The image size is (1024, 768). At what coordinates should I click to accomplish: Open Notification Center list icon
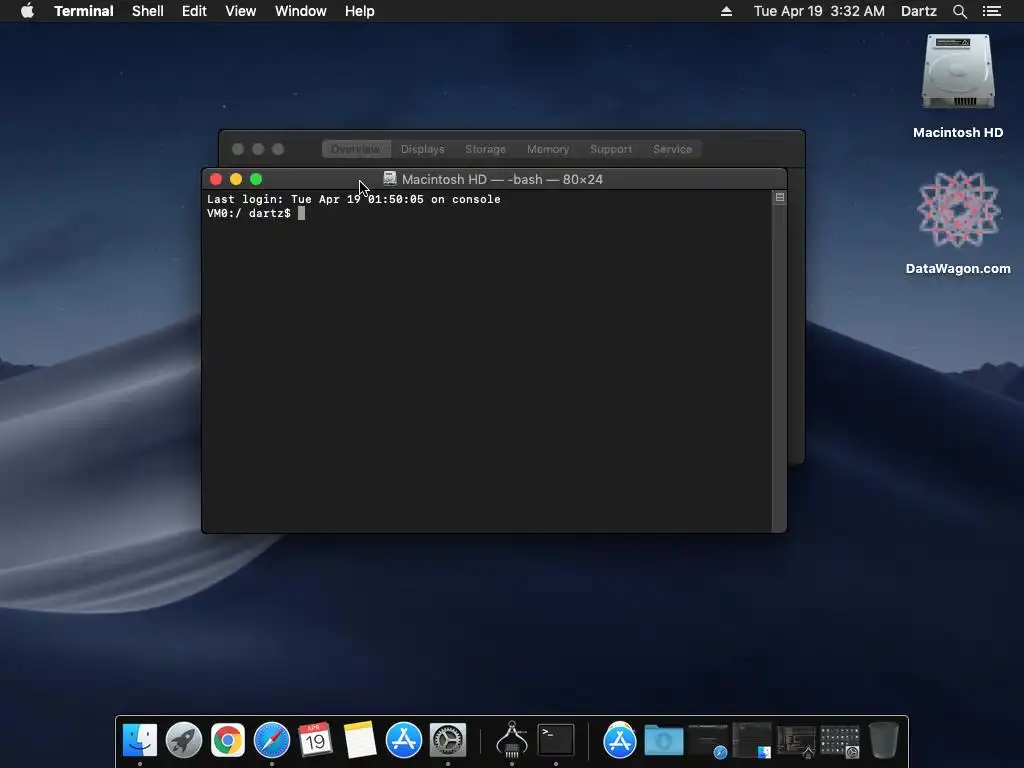click(991, 11)
